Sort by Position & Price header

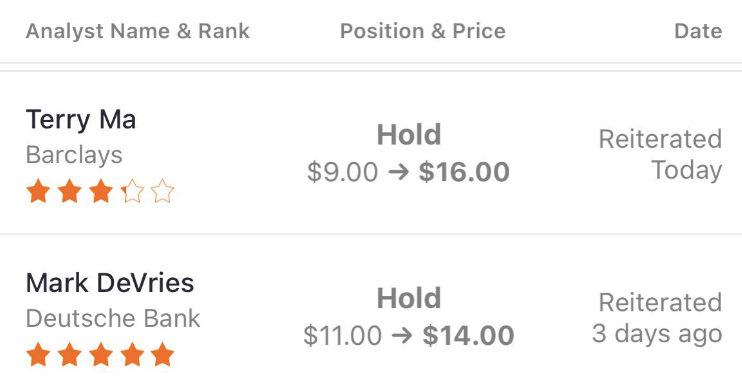click(423, 31)
